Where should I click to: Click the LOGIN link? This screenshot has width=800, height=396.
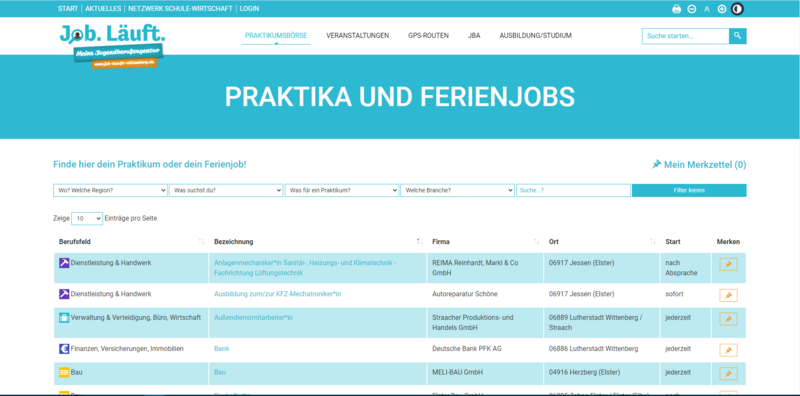(249, 9)
